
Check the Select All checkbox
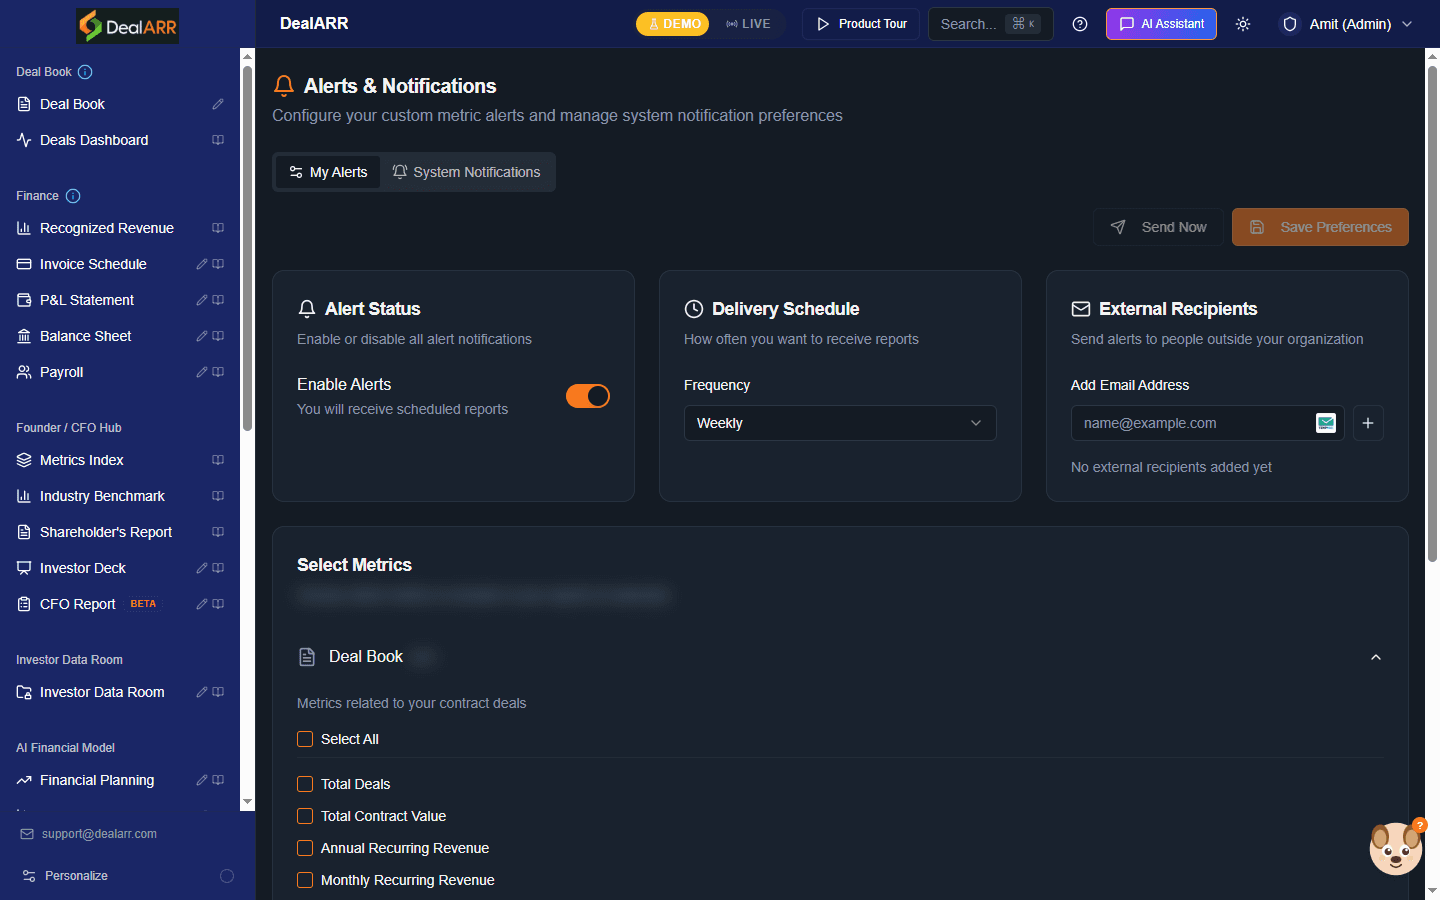305,739
